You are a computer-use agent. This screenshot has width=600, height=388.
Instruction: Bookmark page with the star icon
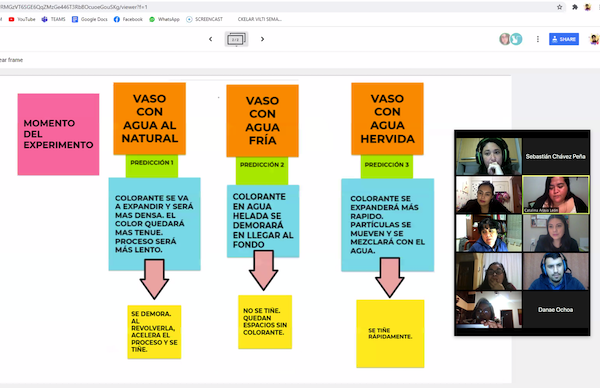pos(559,7)
